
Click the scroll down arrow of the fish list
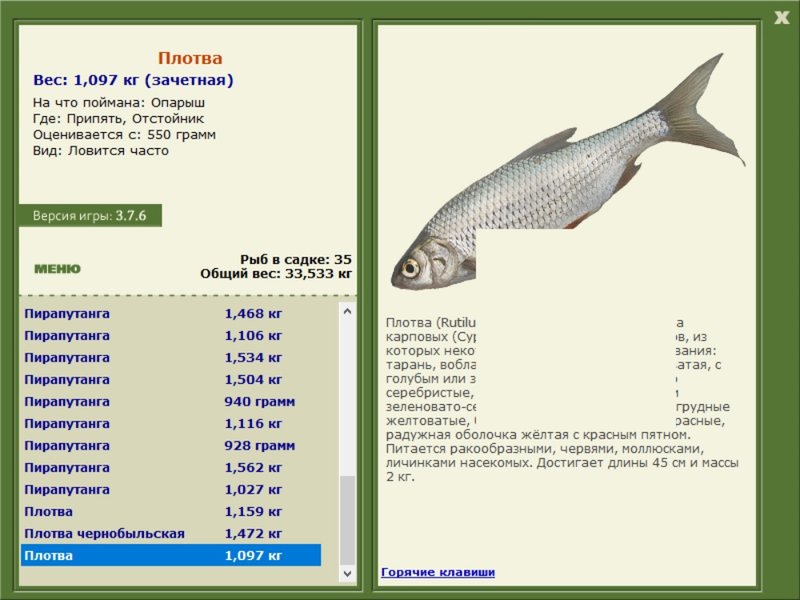coord(347,573)
